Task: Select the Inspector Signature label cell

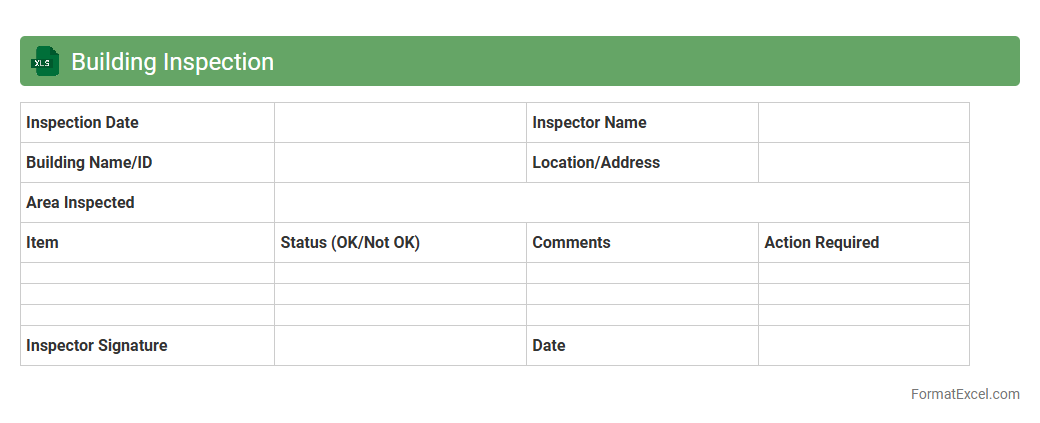Action: [x=147, y=346]
